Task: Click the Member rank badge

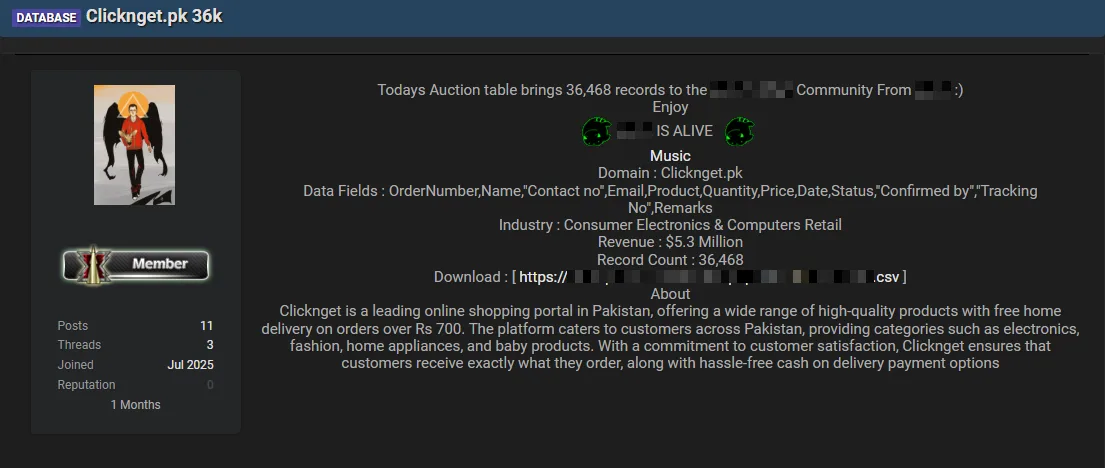Action: [x=136, y=264]
